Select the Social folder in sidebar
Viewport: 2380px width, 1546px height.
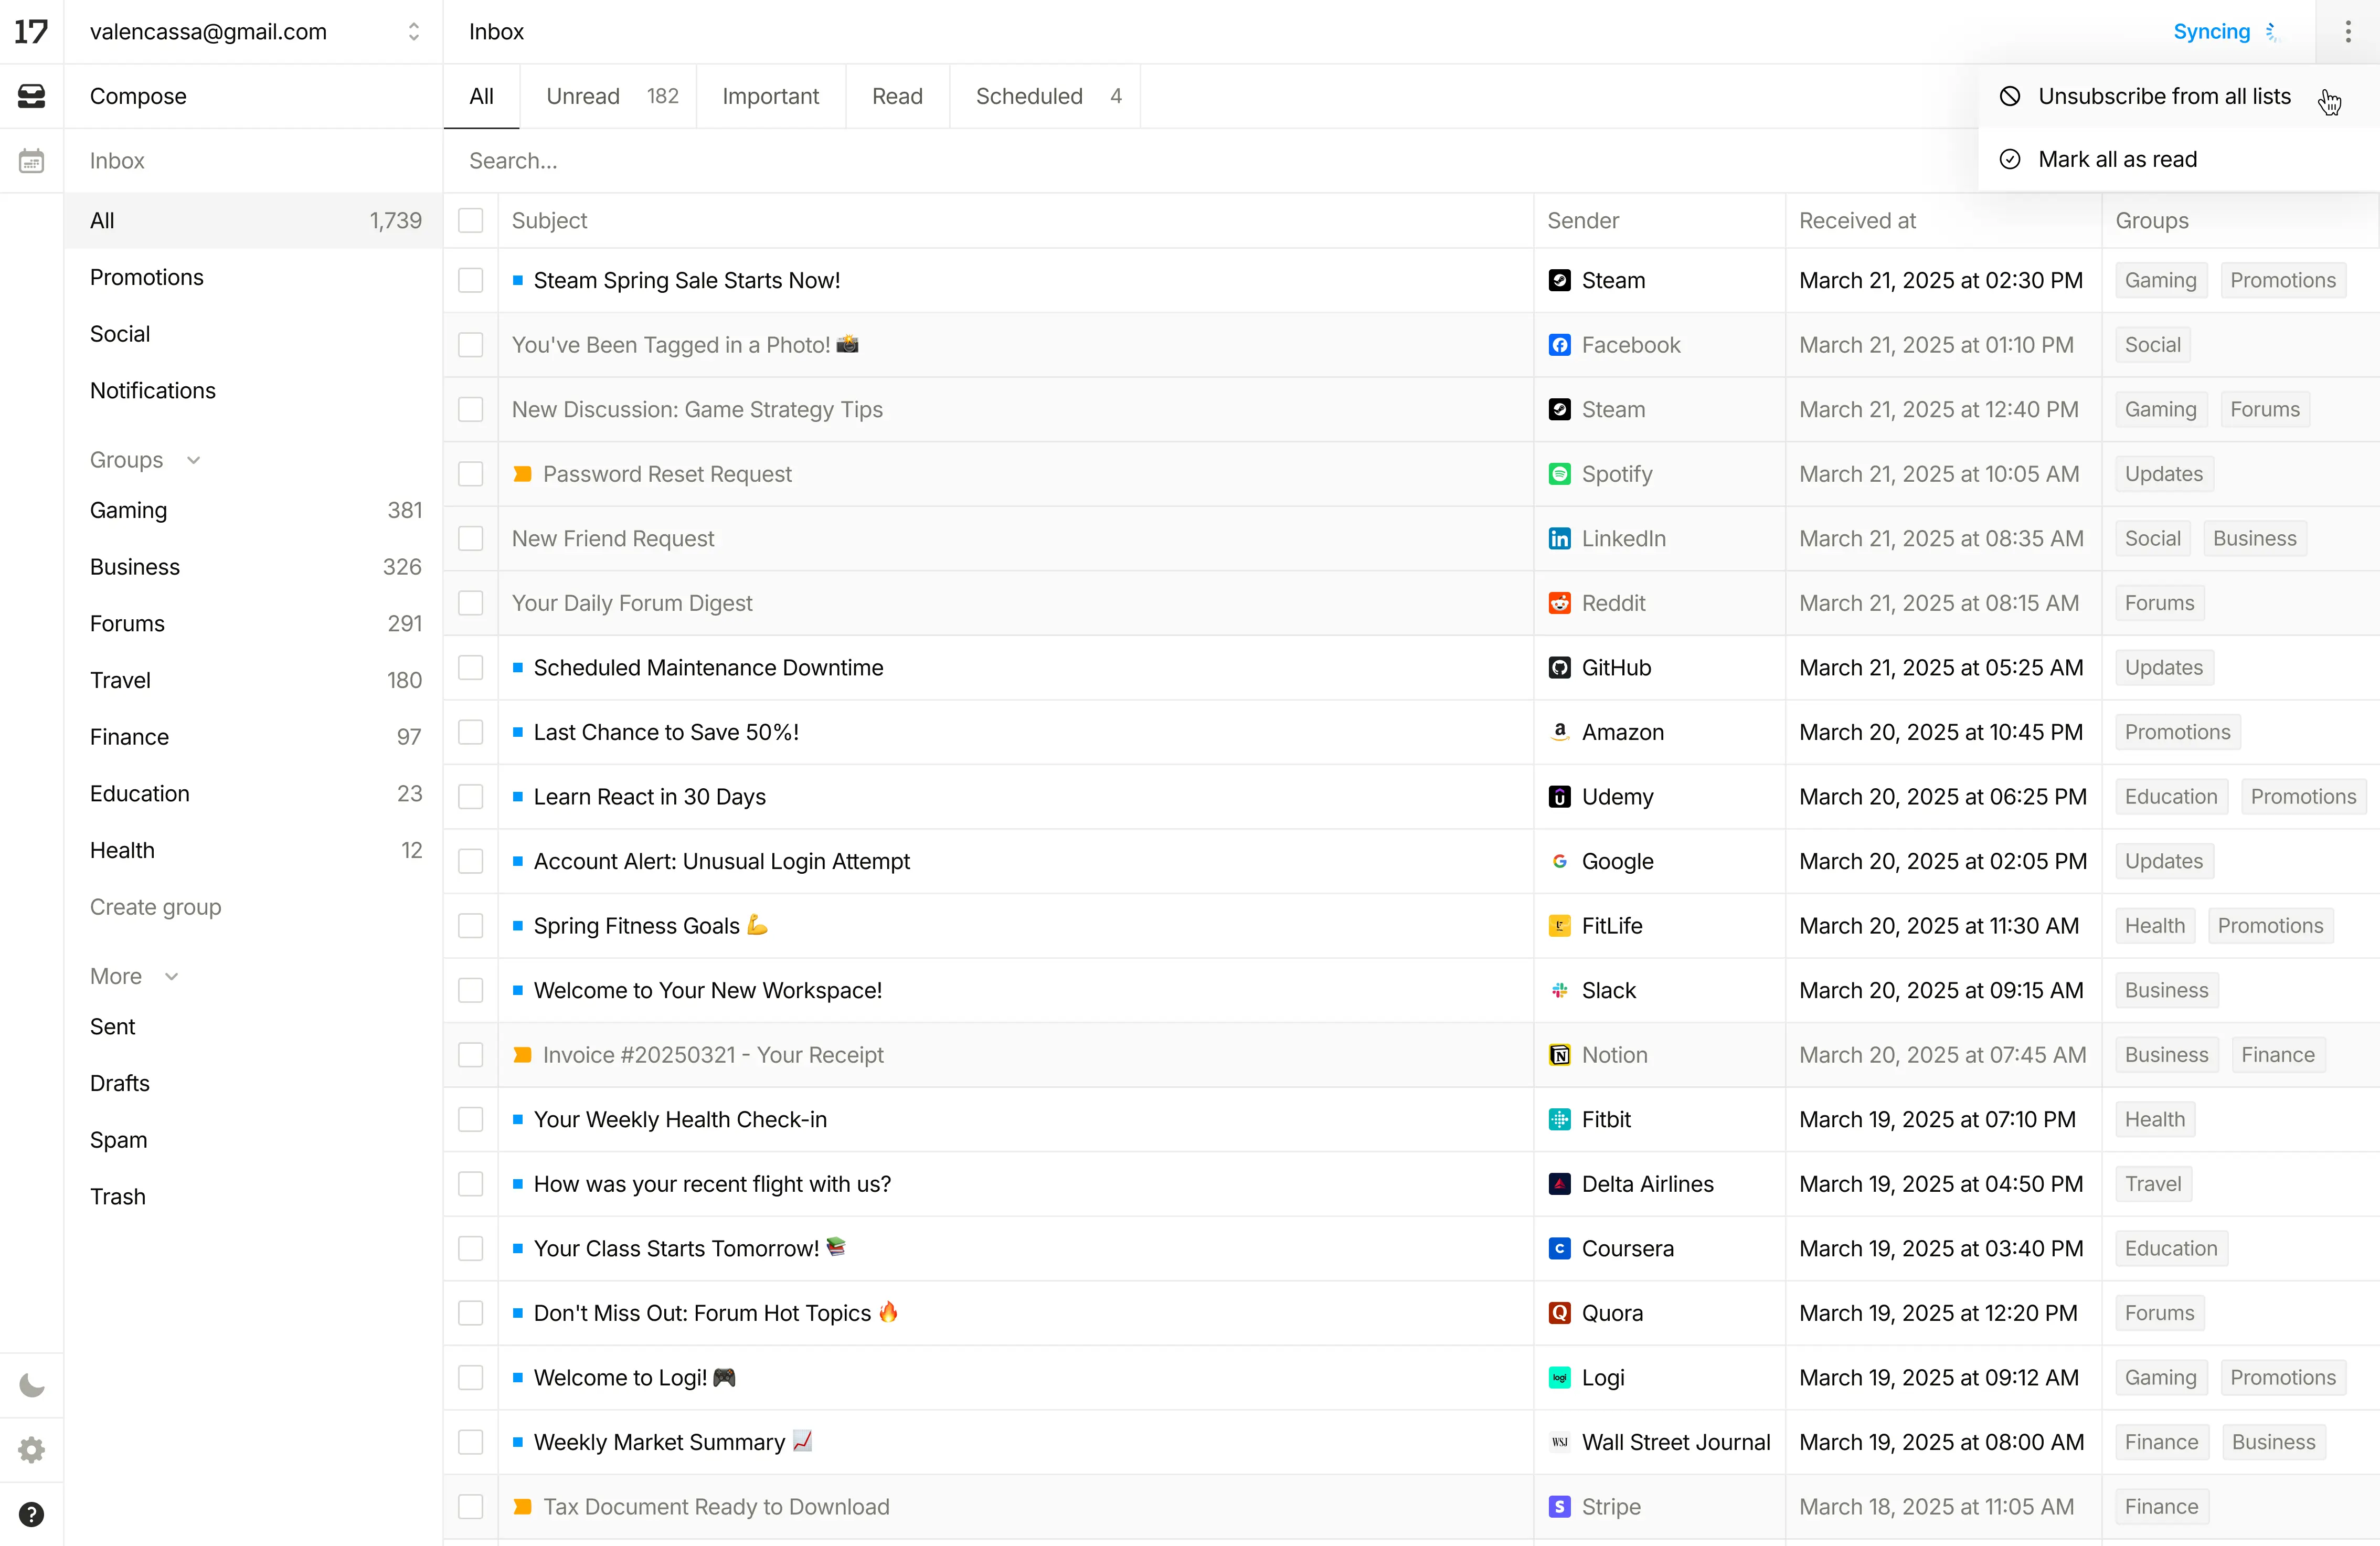(254, 334)
